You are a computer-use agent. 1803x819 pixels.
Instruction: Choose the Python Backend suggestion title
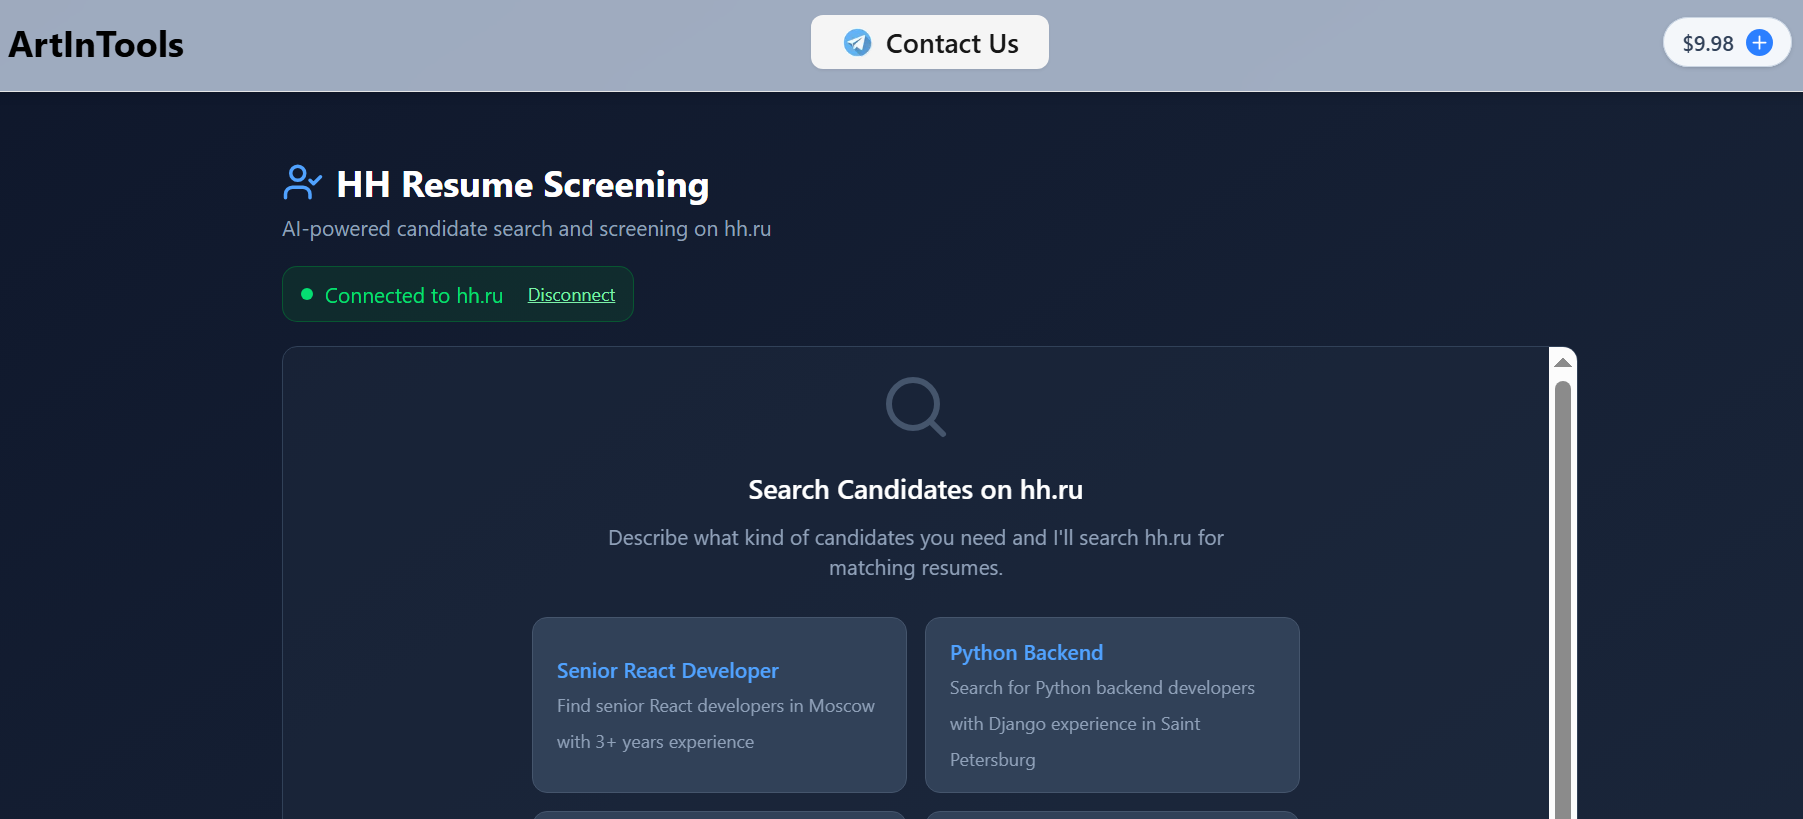(x=1026, y=653)
